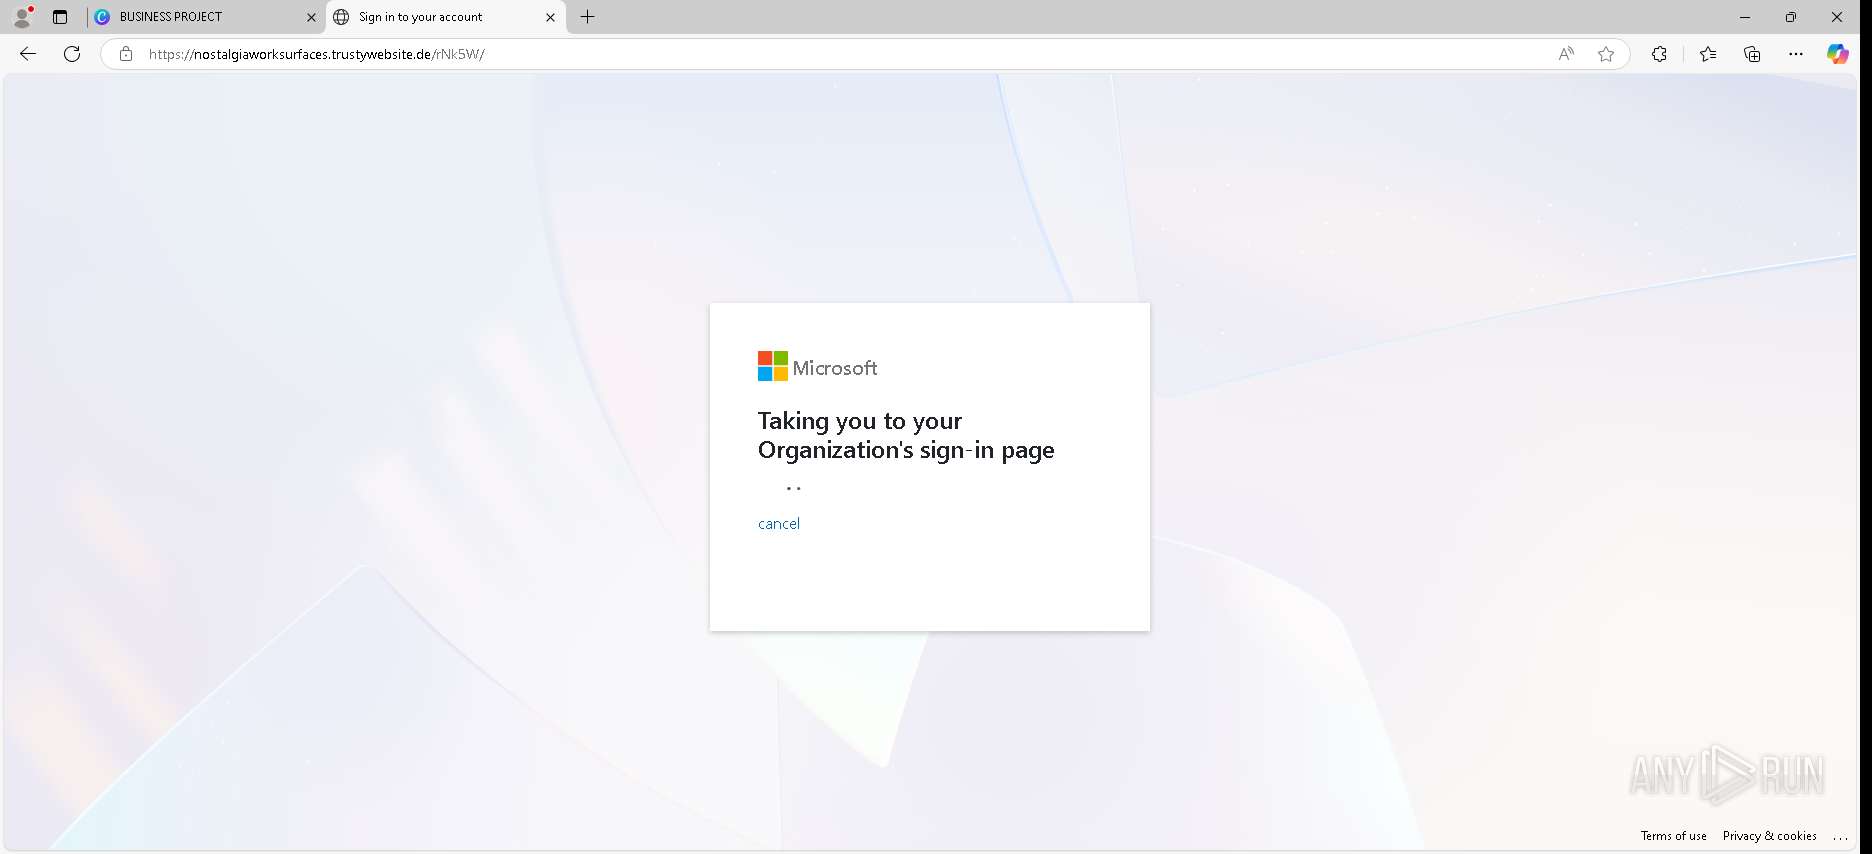
Task: Open the Extensions puzzle icon
Action: 1659,54
